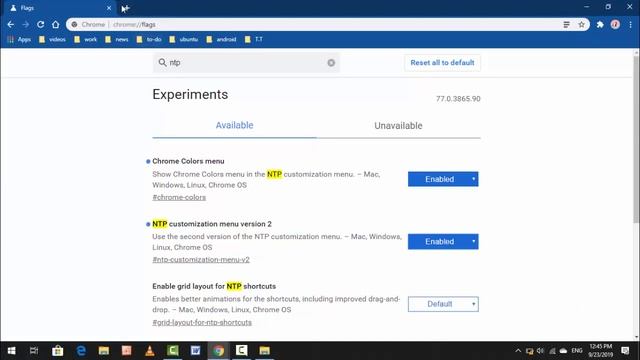Viewport: 640px width, 360px height.
Task: Close the Flags tab
Action: click(109, 8)
